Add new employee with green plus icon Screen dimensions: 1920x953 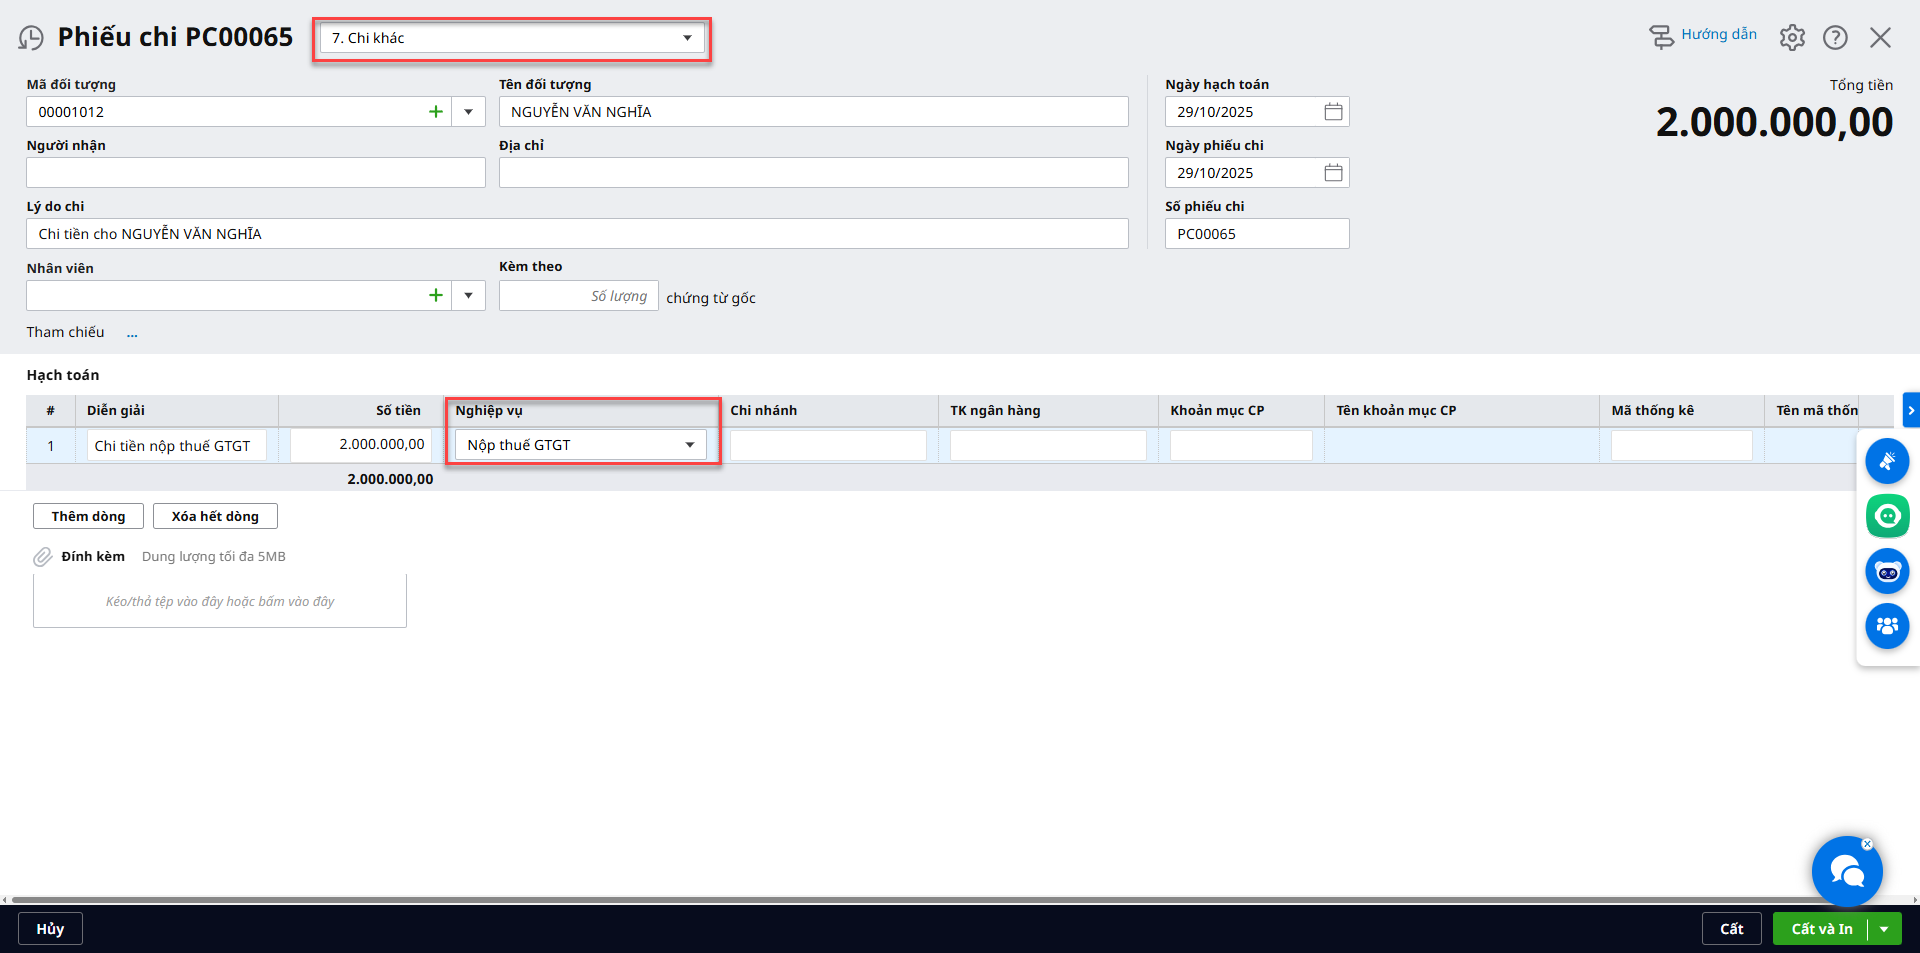(x=436, y=296)
